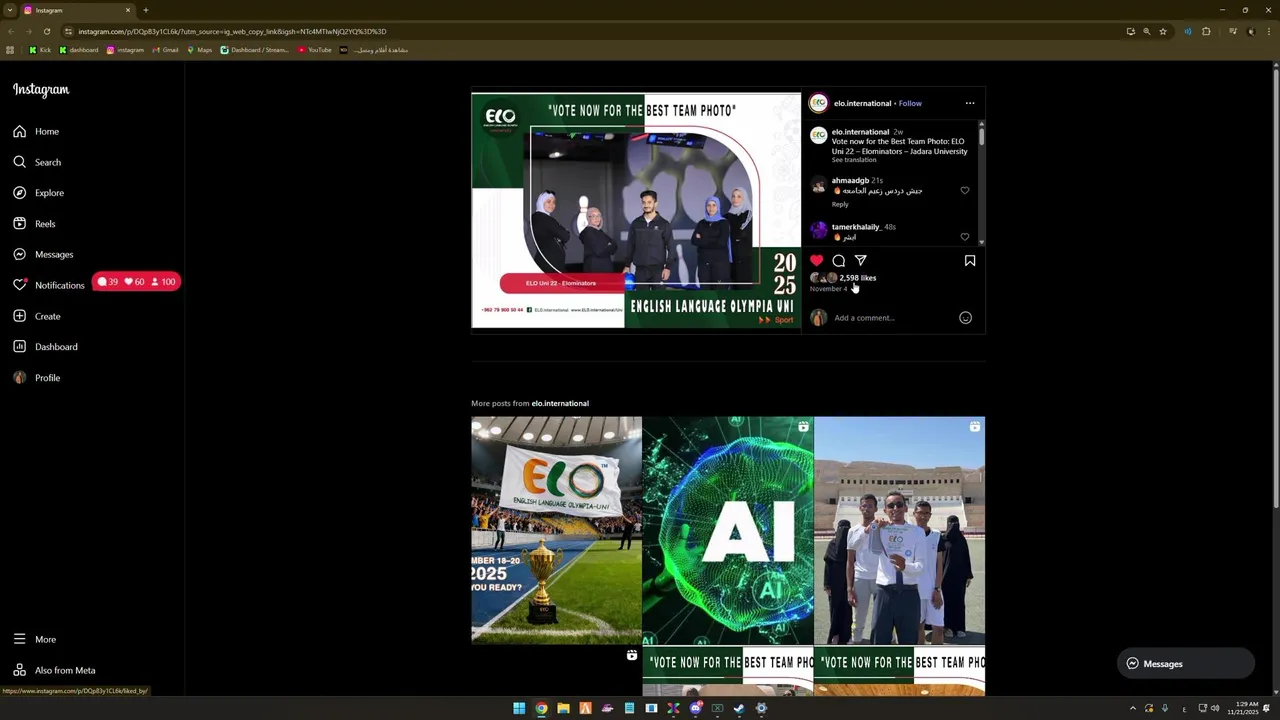Click the Instagram logo wordmark
This screenshot has width=1280, height=720.
(41, 90)
